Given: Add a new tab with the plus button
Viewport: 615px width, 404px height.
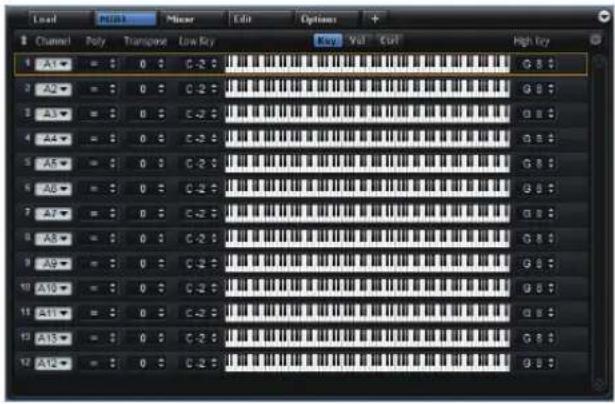Looking at the screenshot, I should click(x=375, y=19).
